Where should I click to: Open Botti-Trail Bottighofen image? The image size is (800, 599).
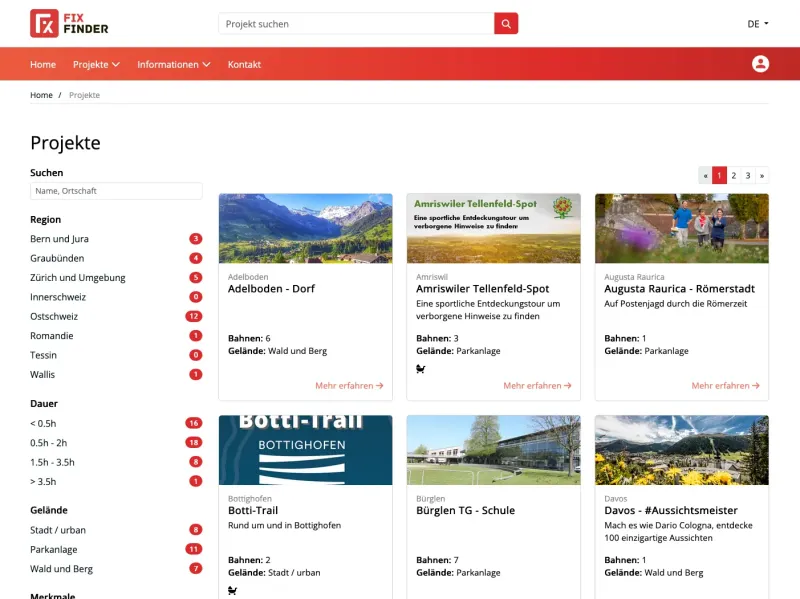(x=306, y=450)
